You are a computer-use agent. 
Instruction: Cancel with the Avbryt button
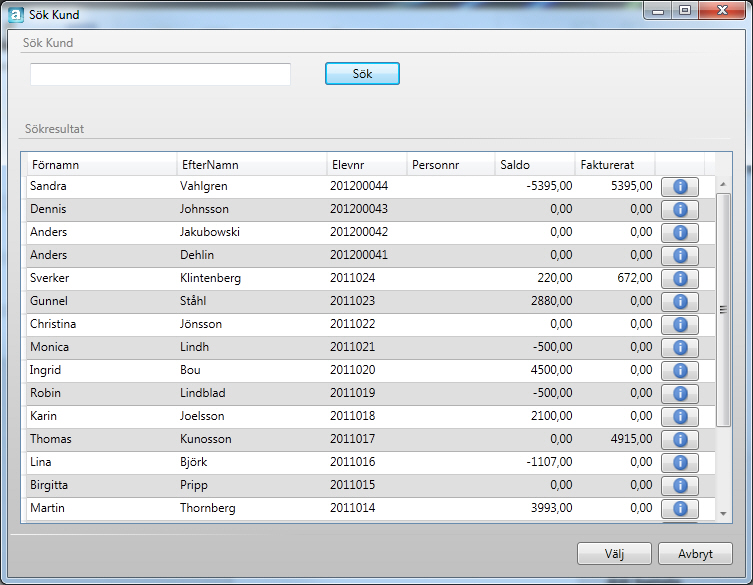[x=695, y=554]
